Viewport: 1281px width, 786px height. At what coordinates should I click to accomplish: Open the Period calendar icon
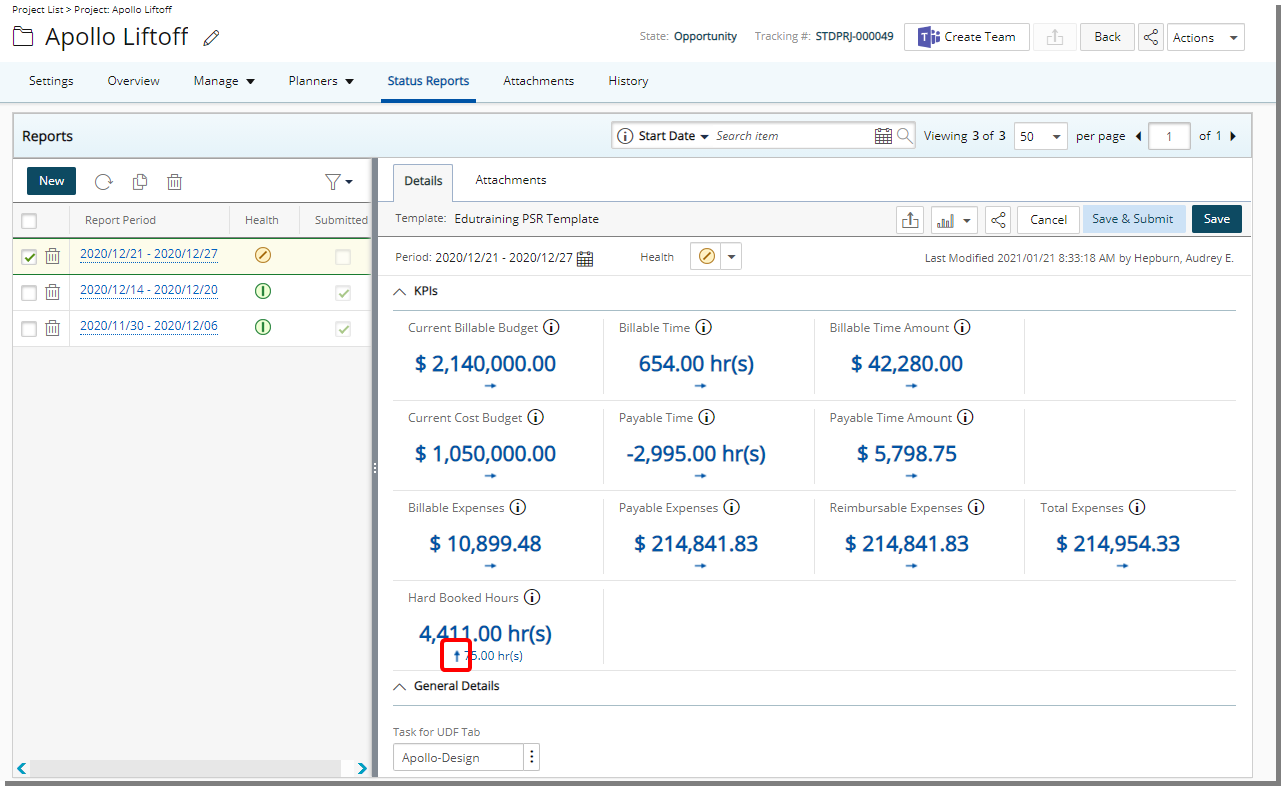[585, 258]
